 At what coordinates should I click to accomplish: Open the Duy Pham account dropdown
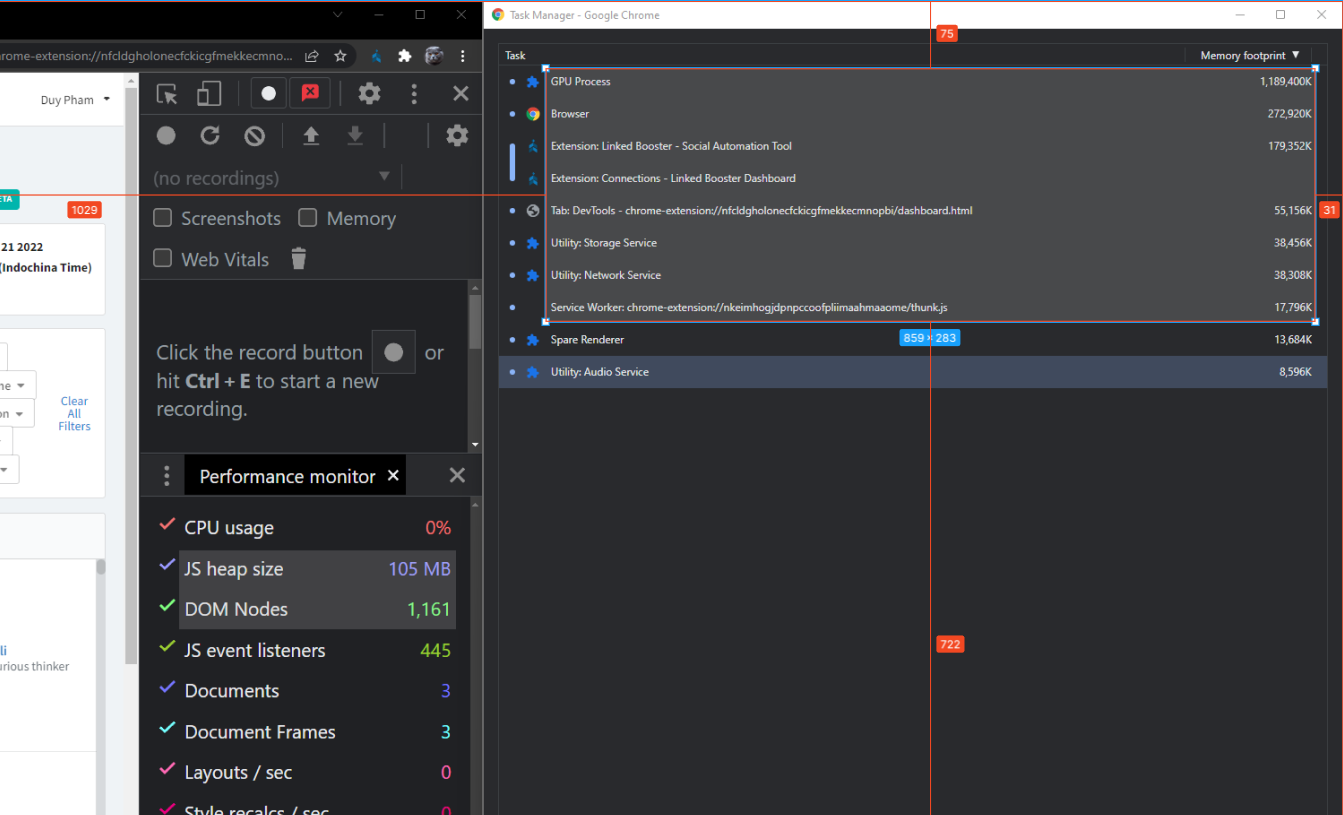tap(76, 100)
